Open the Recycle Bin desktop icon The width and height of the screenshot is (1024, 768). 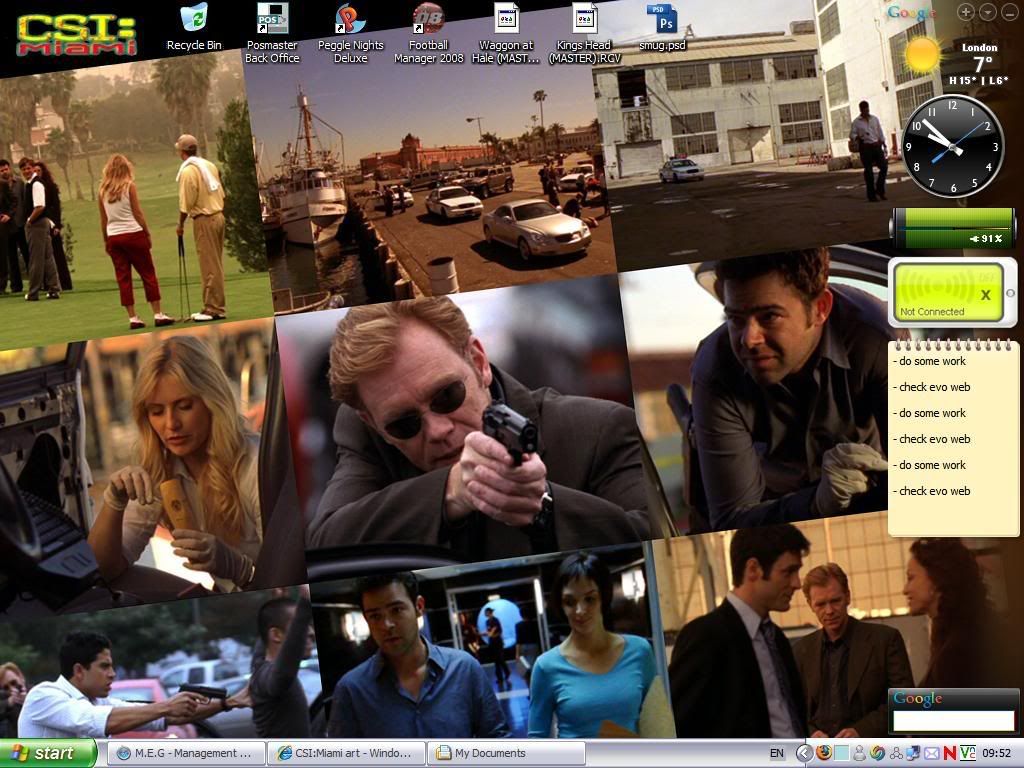(194, 27)
